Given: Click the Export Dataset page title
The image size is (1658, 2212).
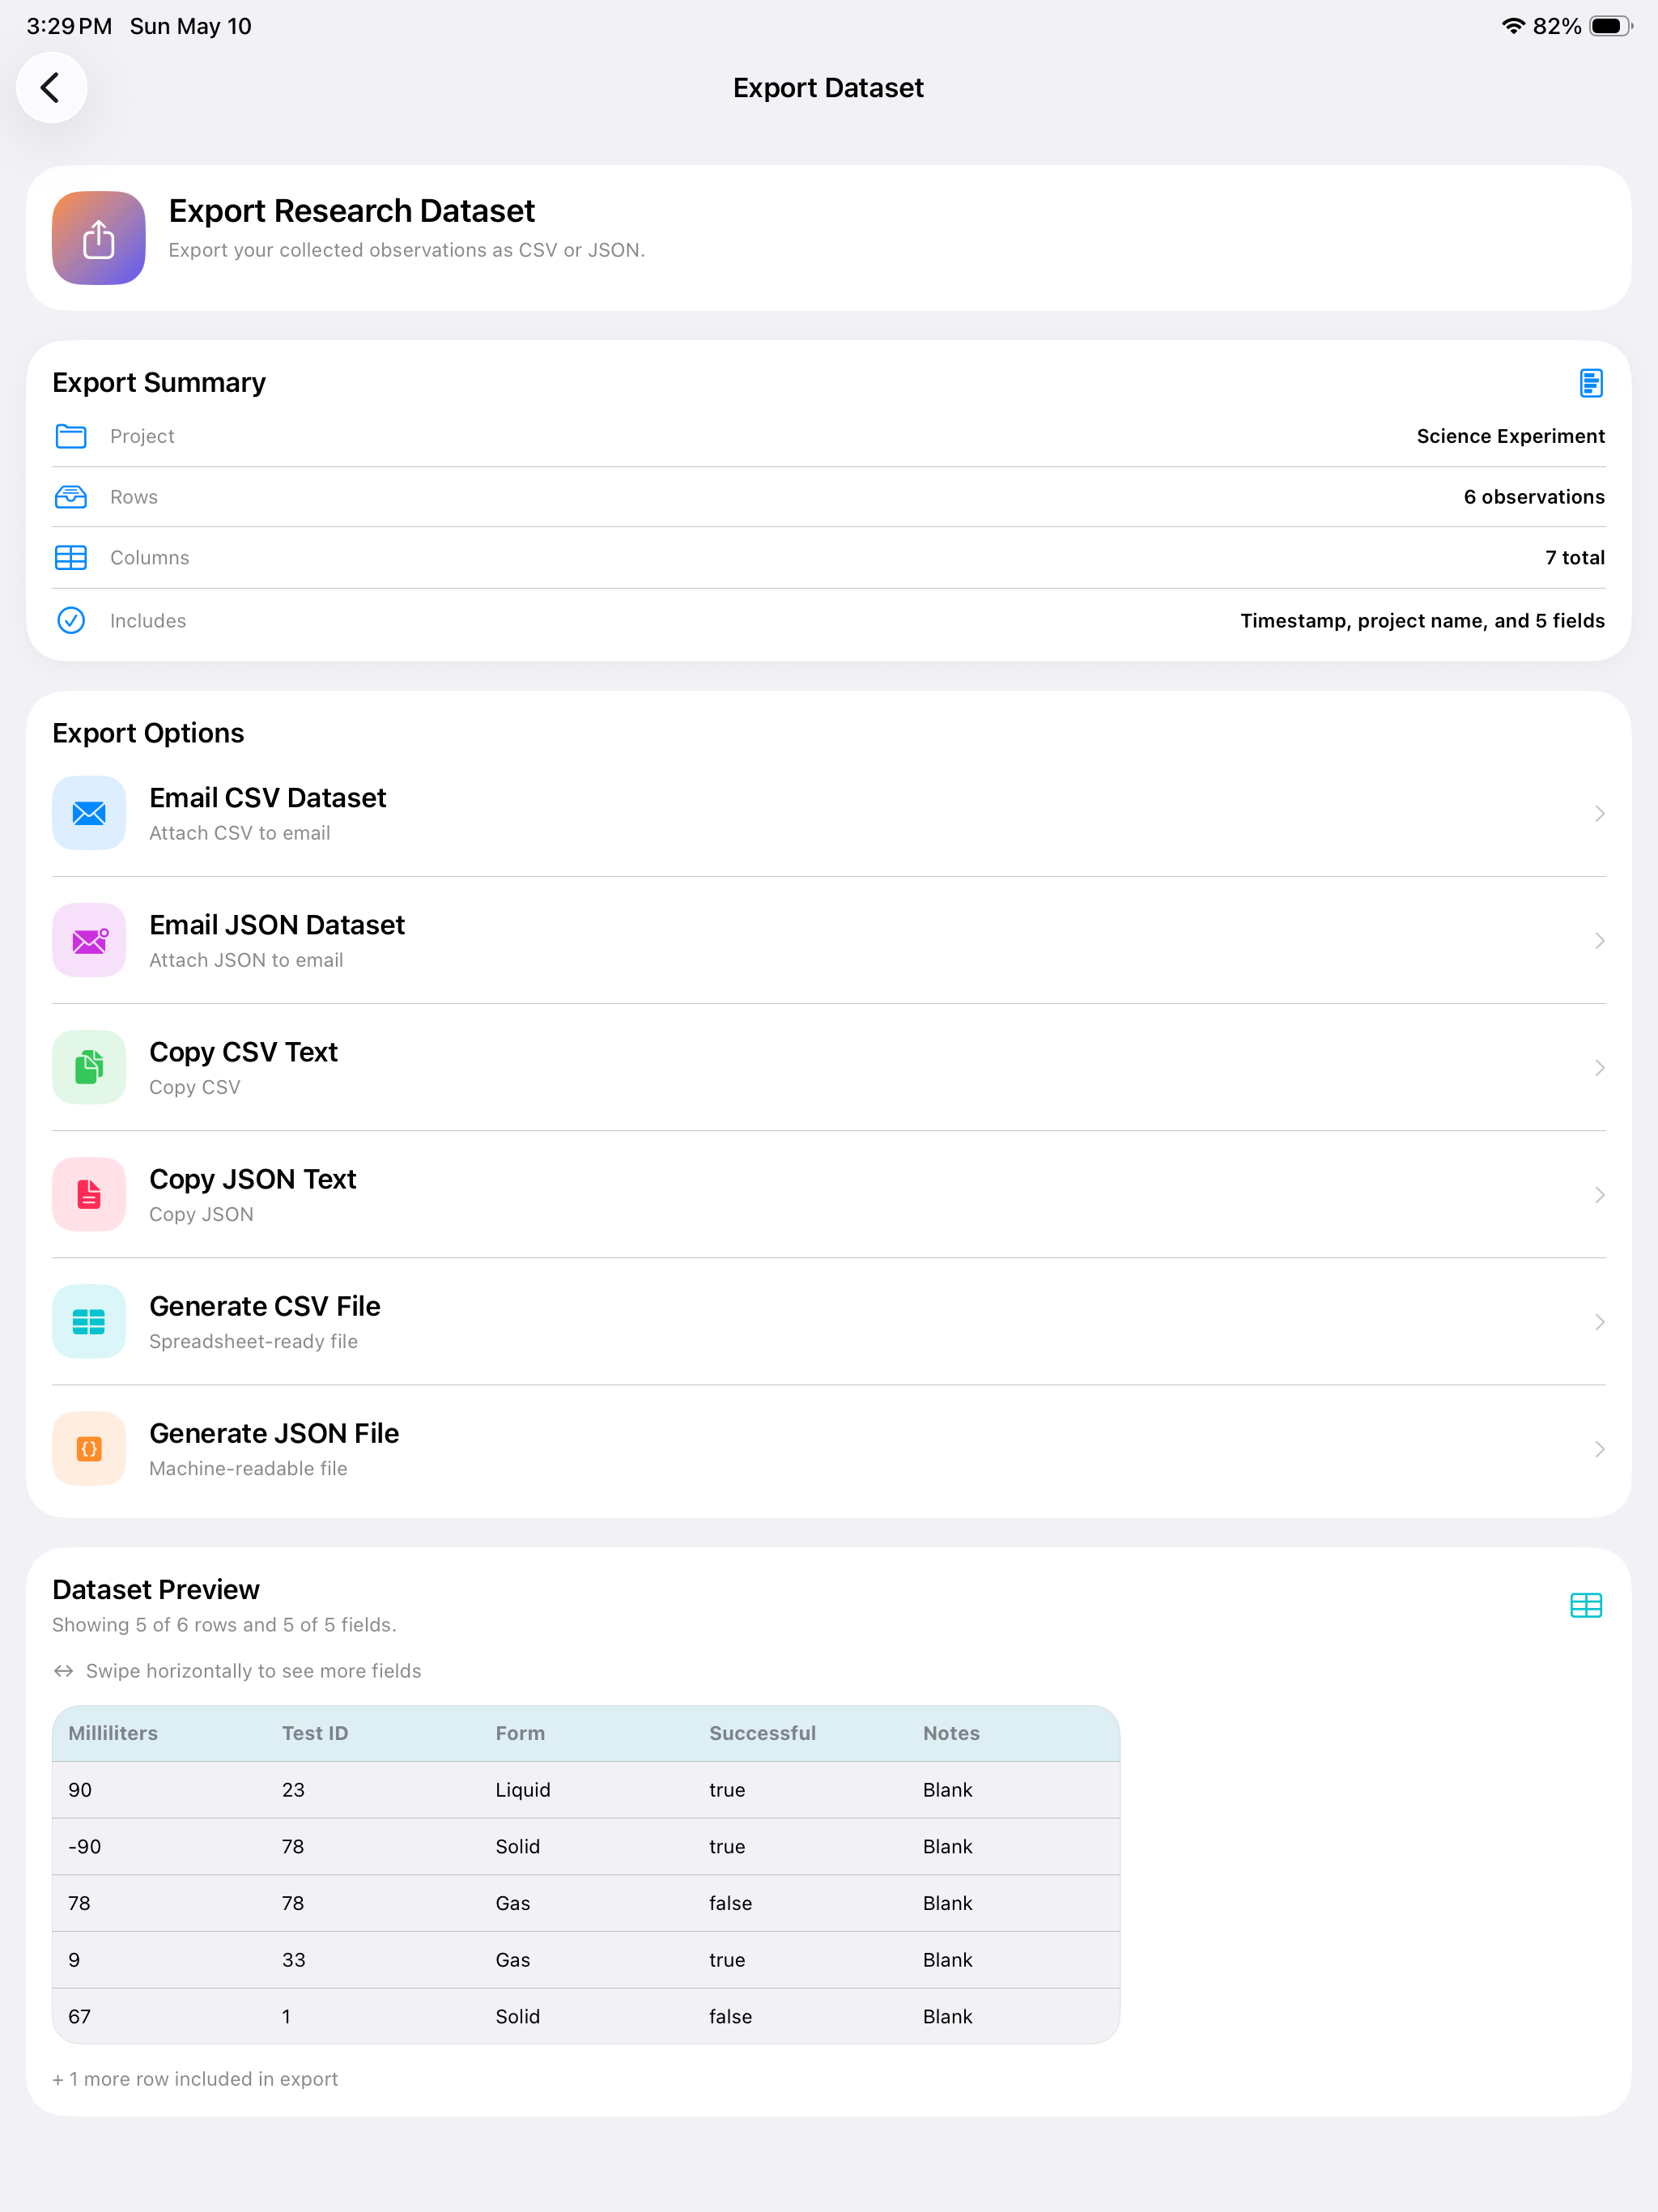Looking at the screenshot, I should 828,88.
